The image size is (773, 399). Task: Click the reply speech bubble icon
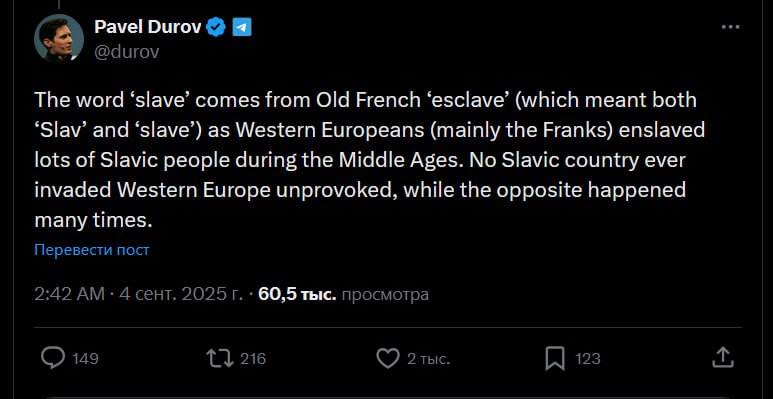coord(52,359)
